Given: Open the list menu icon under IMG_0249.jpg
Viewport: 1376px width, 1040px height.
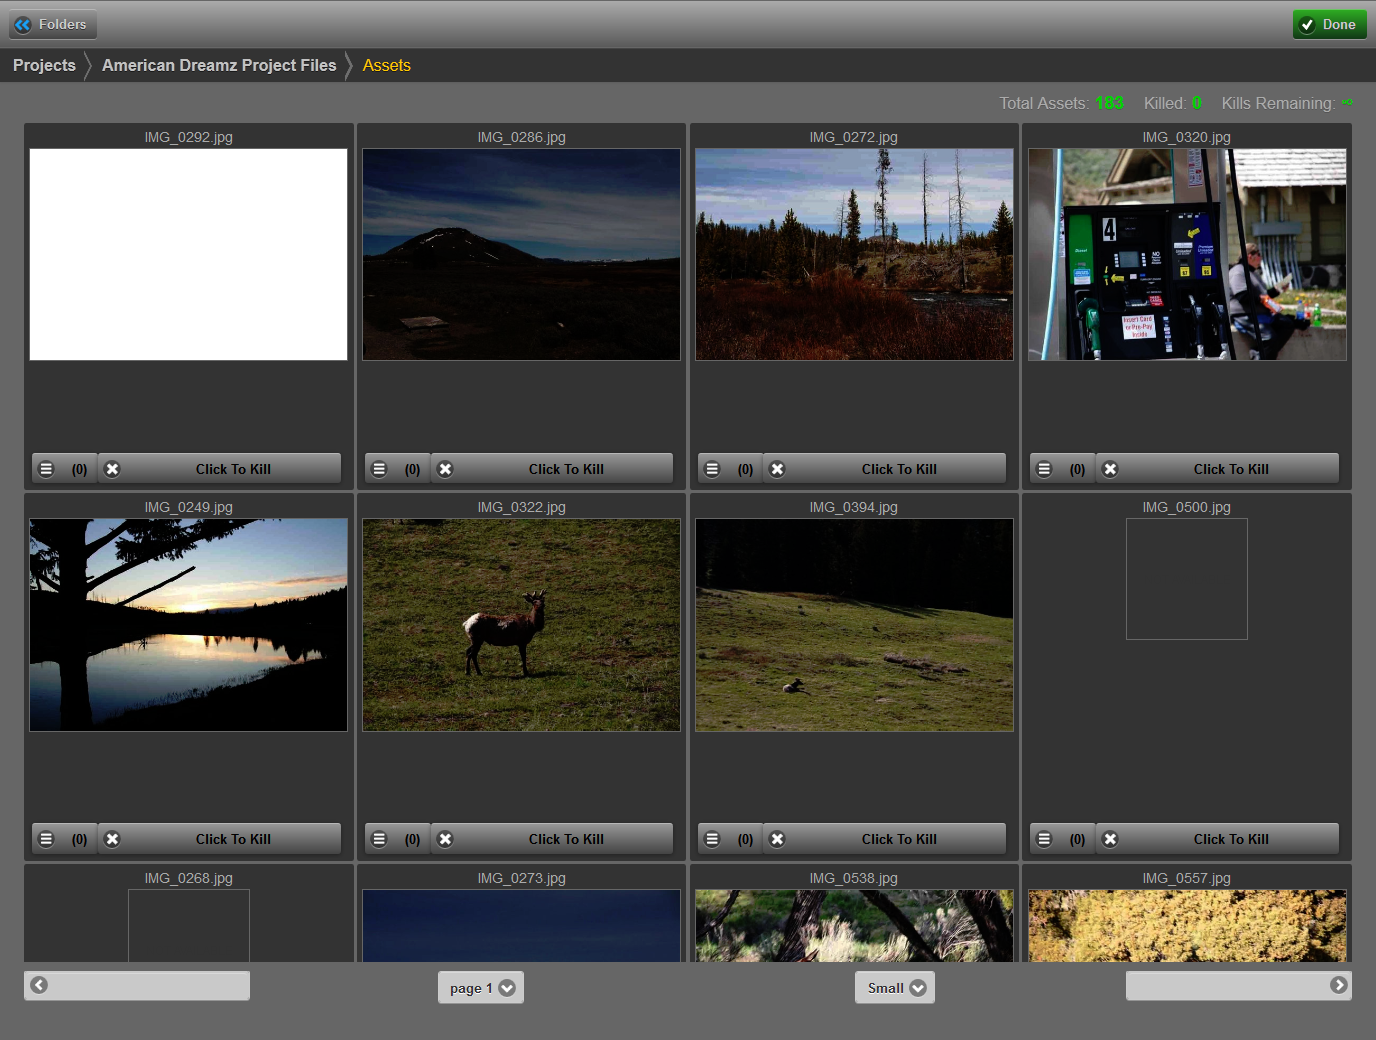Looking at the screenshot, I should (x=46, y=839).
